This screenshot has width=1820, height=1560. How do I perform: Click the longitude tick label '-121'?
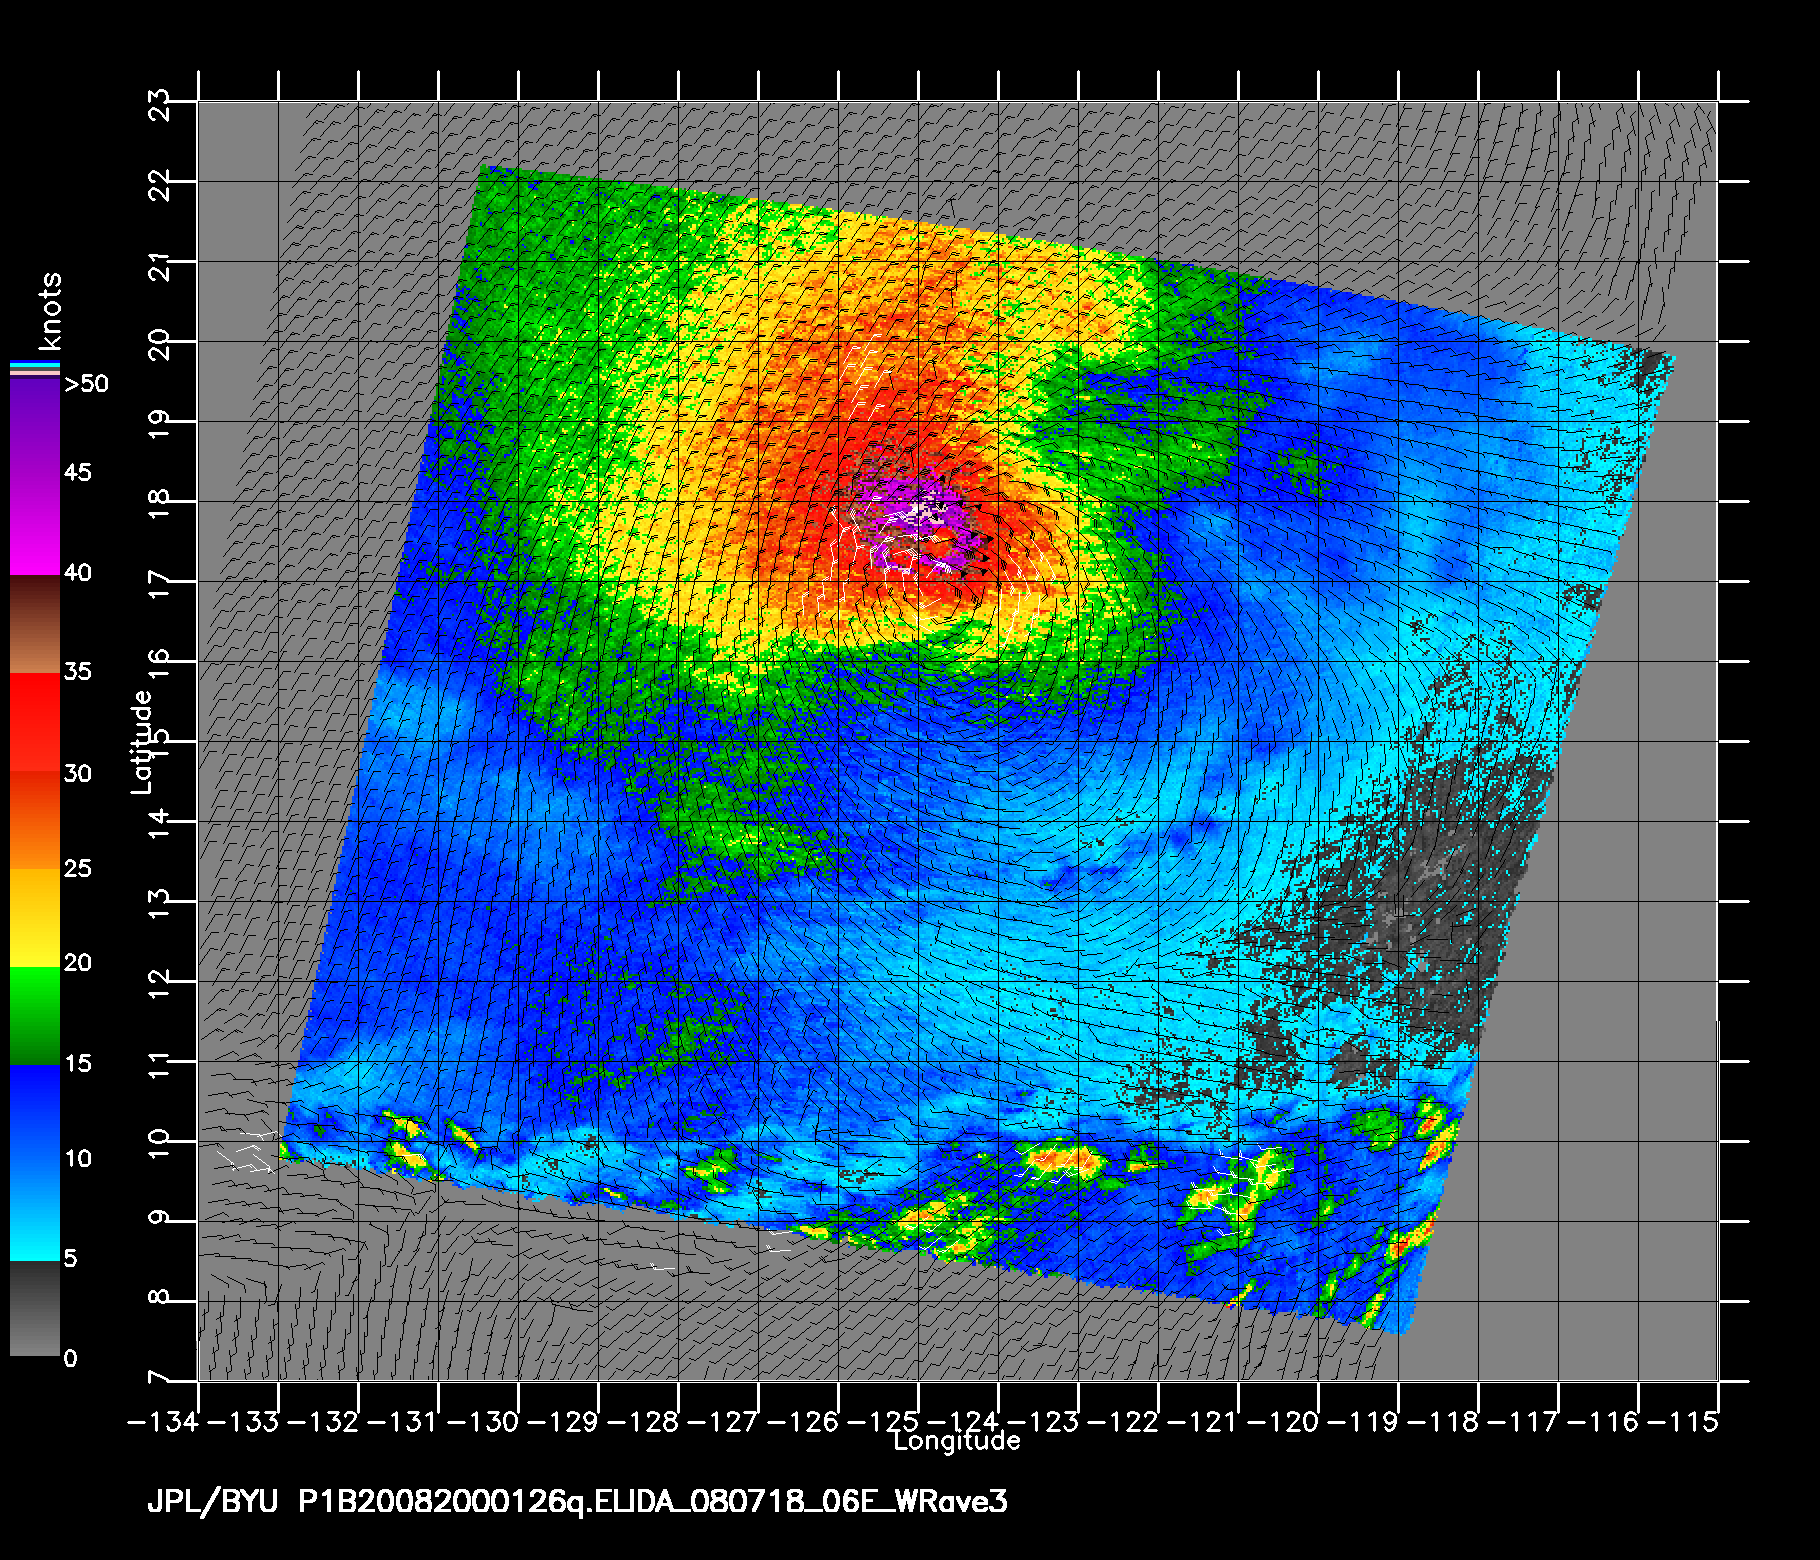(x=1203, y=1421)
